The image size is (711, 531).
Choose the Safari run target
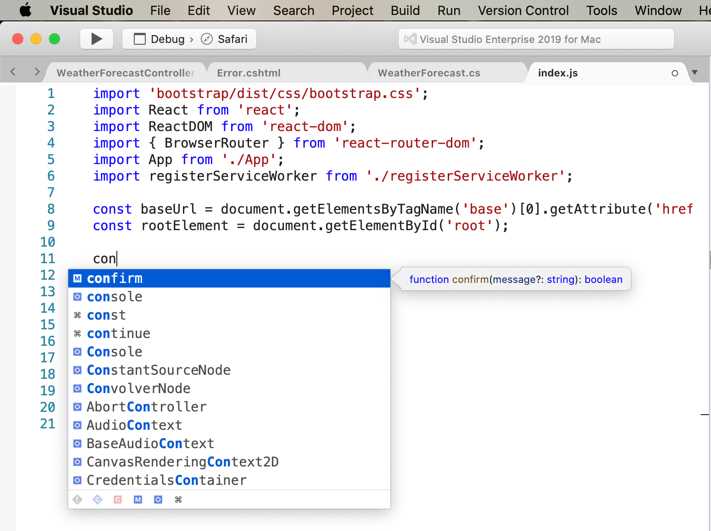(224, 39)
